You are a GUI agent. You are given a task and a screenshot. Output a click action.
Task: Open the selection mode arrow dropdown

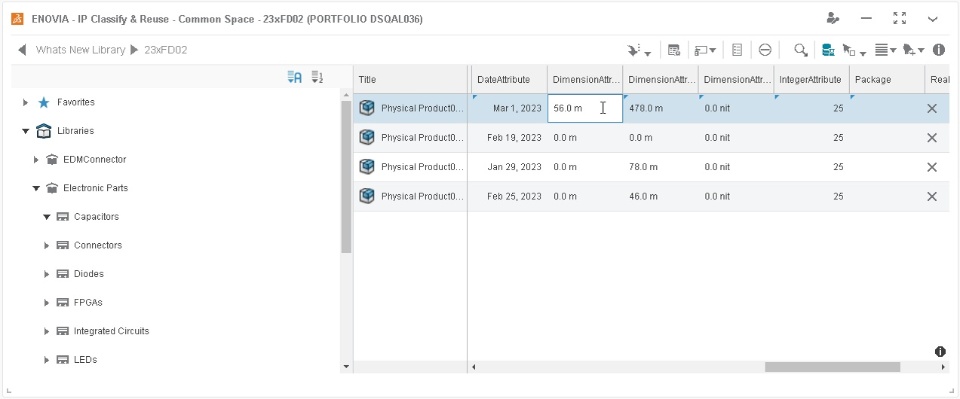pos(854,50)
